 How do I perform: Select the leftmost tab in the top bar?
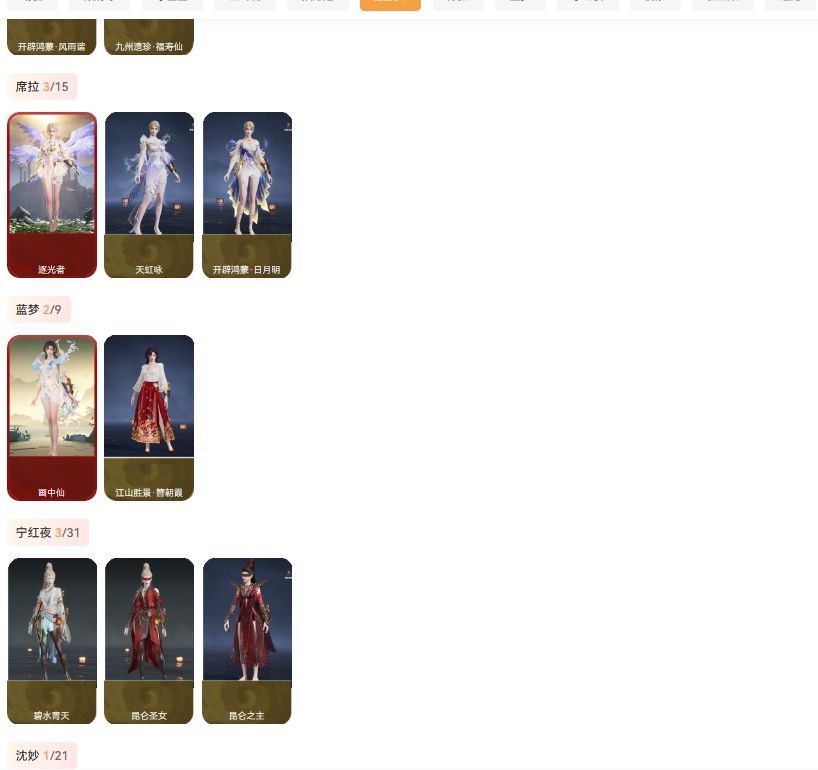click(x=32, y=4)
